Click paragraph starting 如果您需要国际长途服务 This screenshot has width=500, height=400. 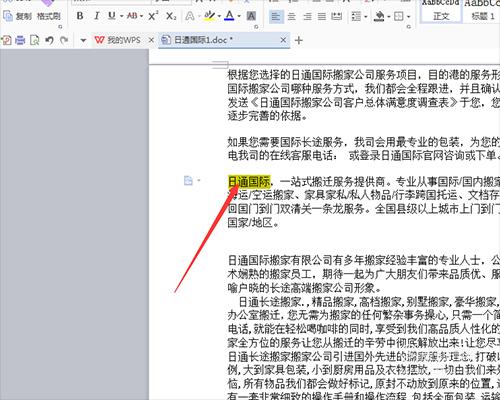[x=364, y=149]
